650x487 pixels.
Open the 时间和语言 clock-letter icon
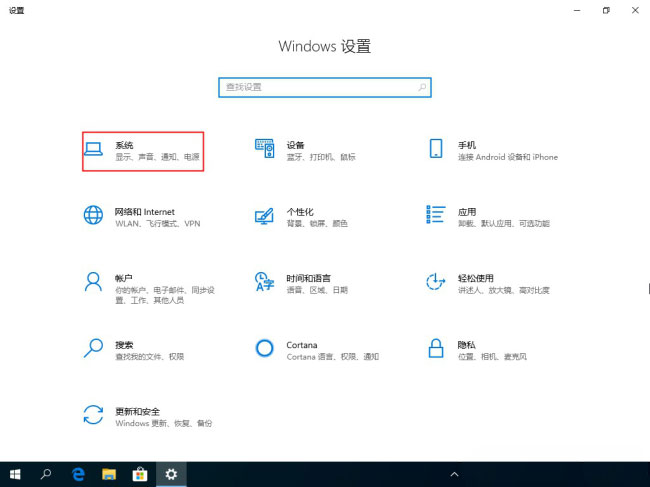click(x=264, y=282)
